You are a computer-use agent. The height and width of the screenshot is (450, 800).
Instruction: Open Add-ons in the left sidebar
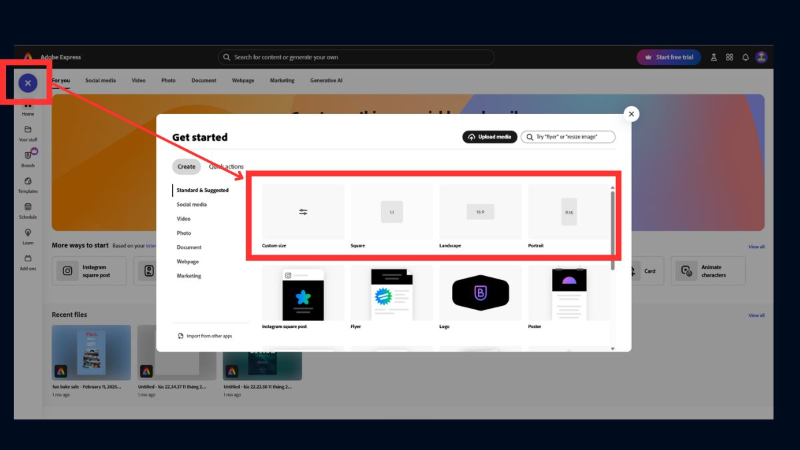click(x=28, y=263)
